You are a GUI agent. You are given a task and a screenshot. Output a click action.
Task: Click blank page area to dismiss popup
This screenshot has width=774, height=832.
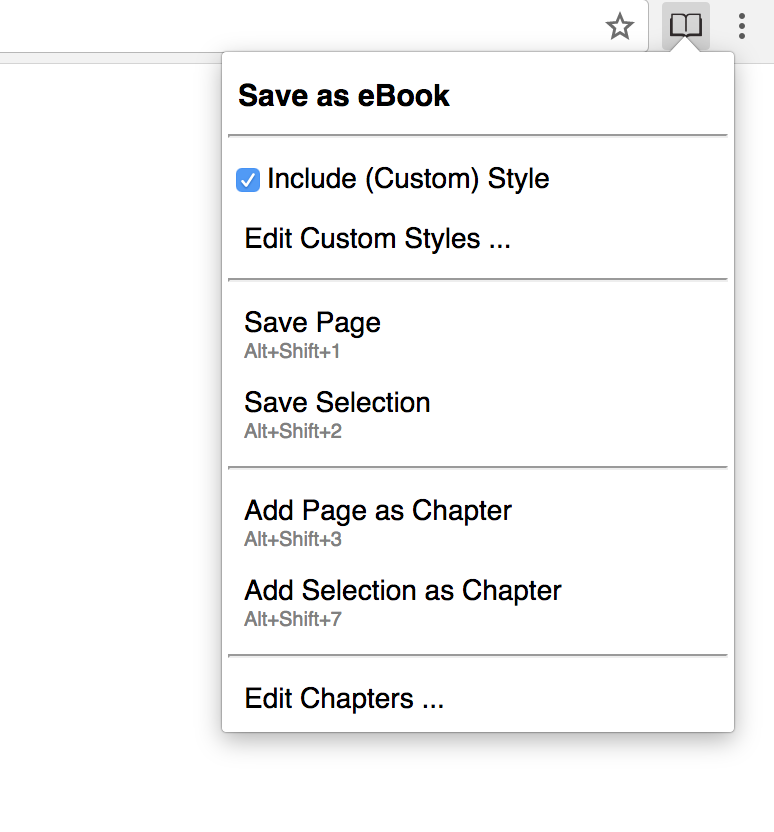[110, 450]
